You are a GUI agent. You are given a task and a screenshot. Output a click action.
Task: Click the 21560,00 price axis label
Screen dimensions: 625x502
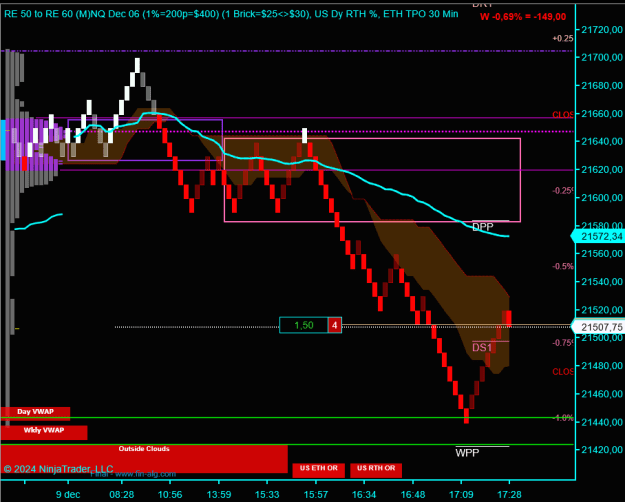coord(602,254)
